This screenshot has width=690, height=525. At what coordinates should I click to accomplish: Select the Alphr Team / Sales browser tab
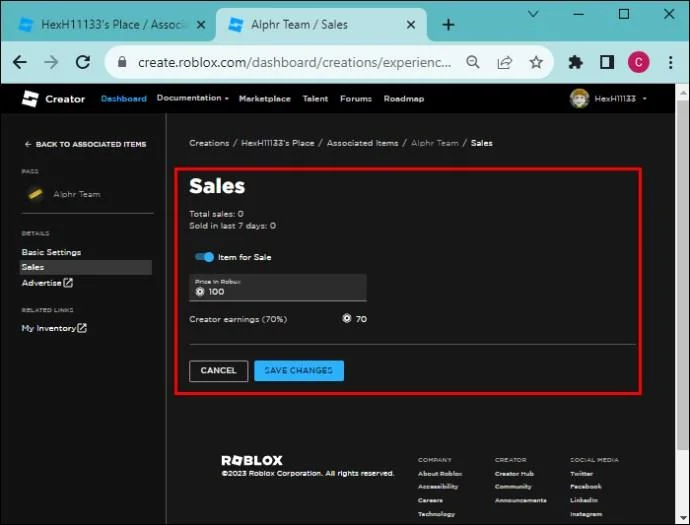point(321,25)
